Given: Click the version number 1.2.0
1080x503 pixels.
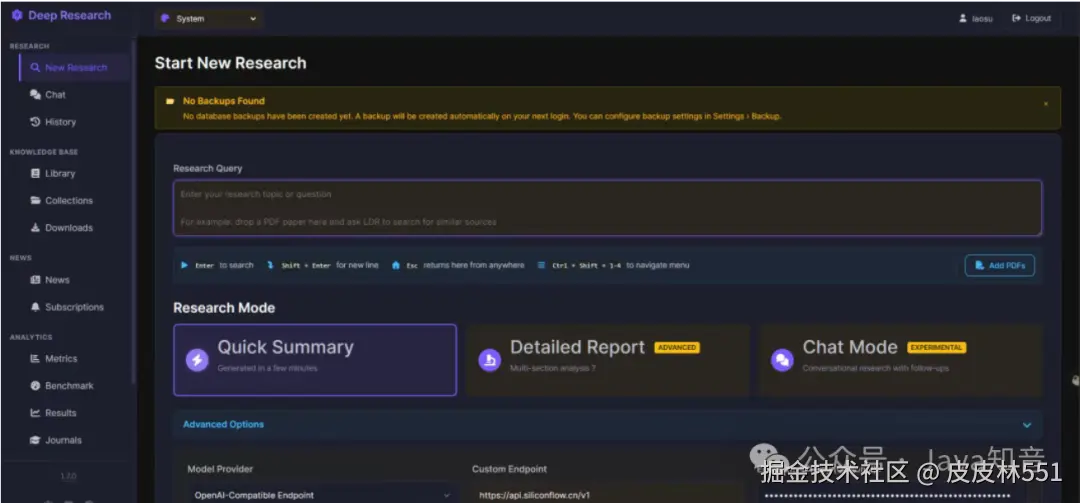Looking at the screenshot, I should (x=68, y=476).
